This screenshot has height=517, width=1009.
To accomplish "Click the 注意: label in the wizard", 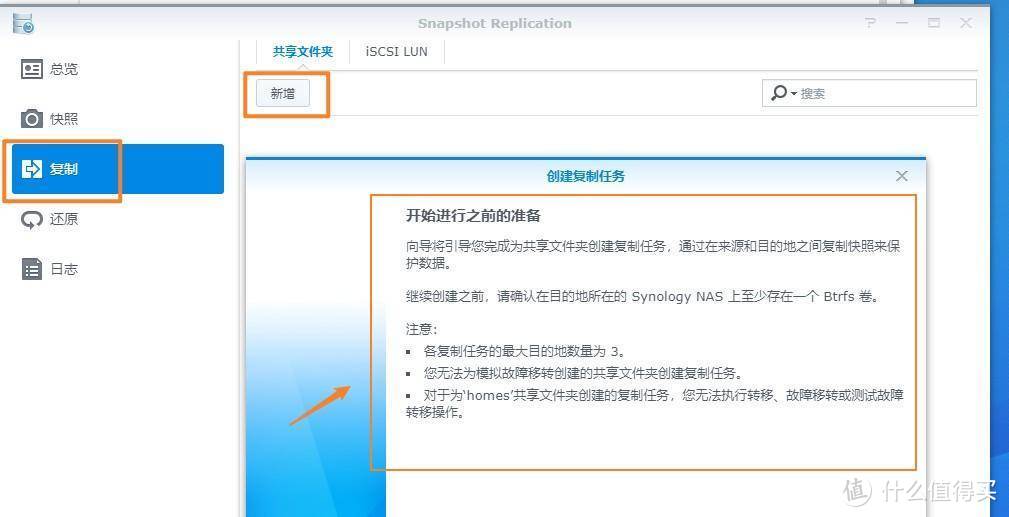I will [x=421, y=329].
